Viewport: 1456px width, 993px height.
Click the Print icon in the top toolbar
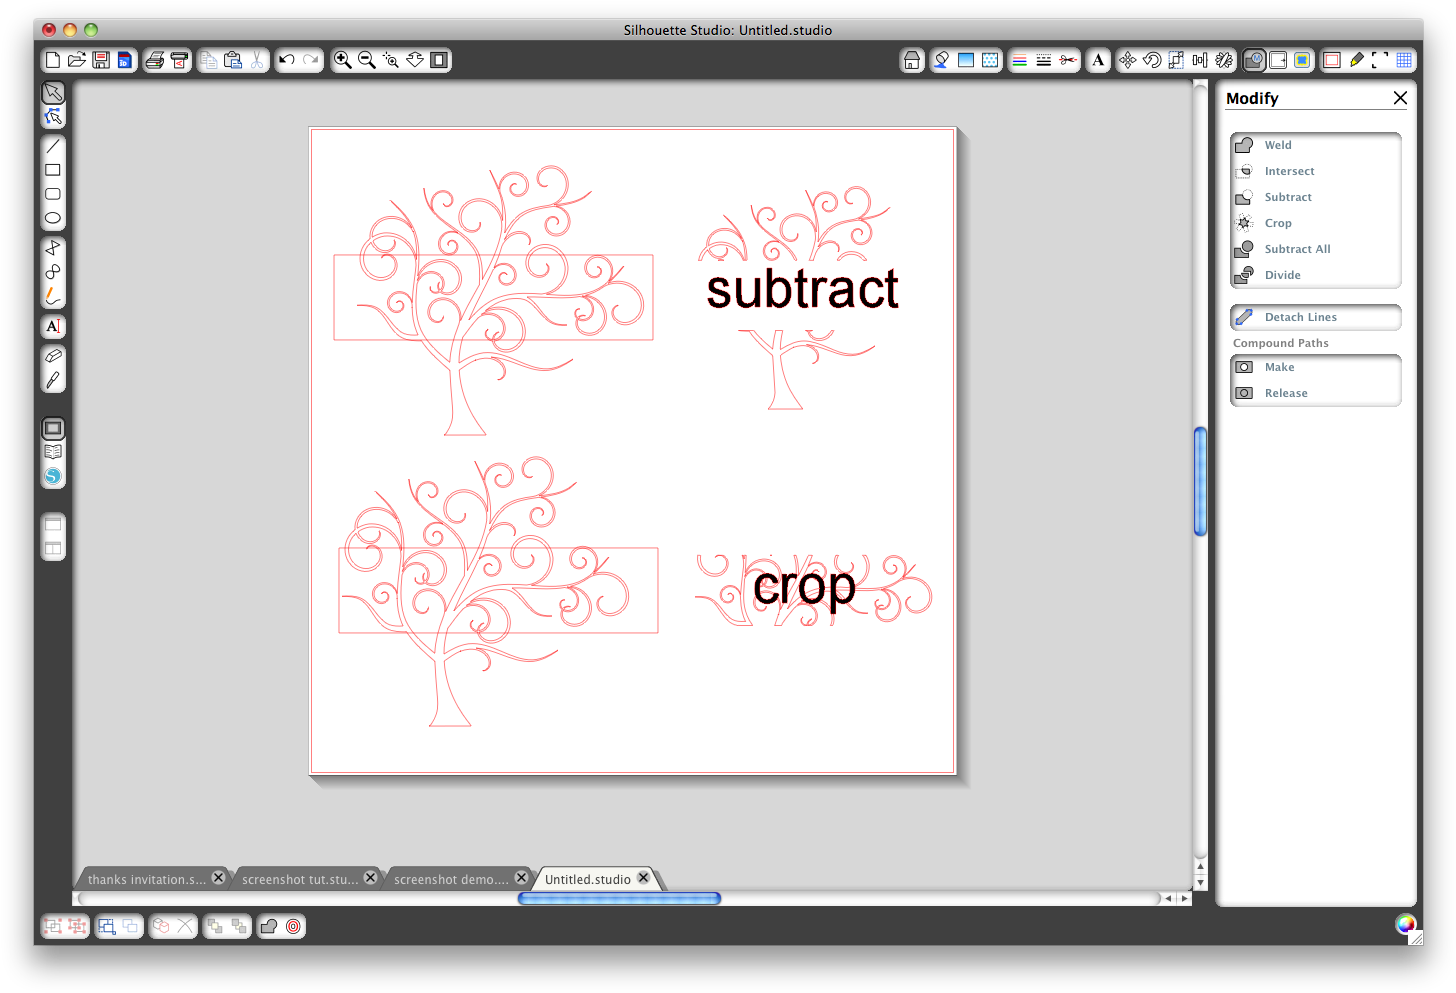(x=155, y=60)
